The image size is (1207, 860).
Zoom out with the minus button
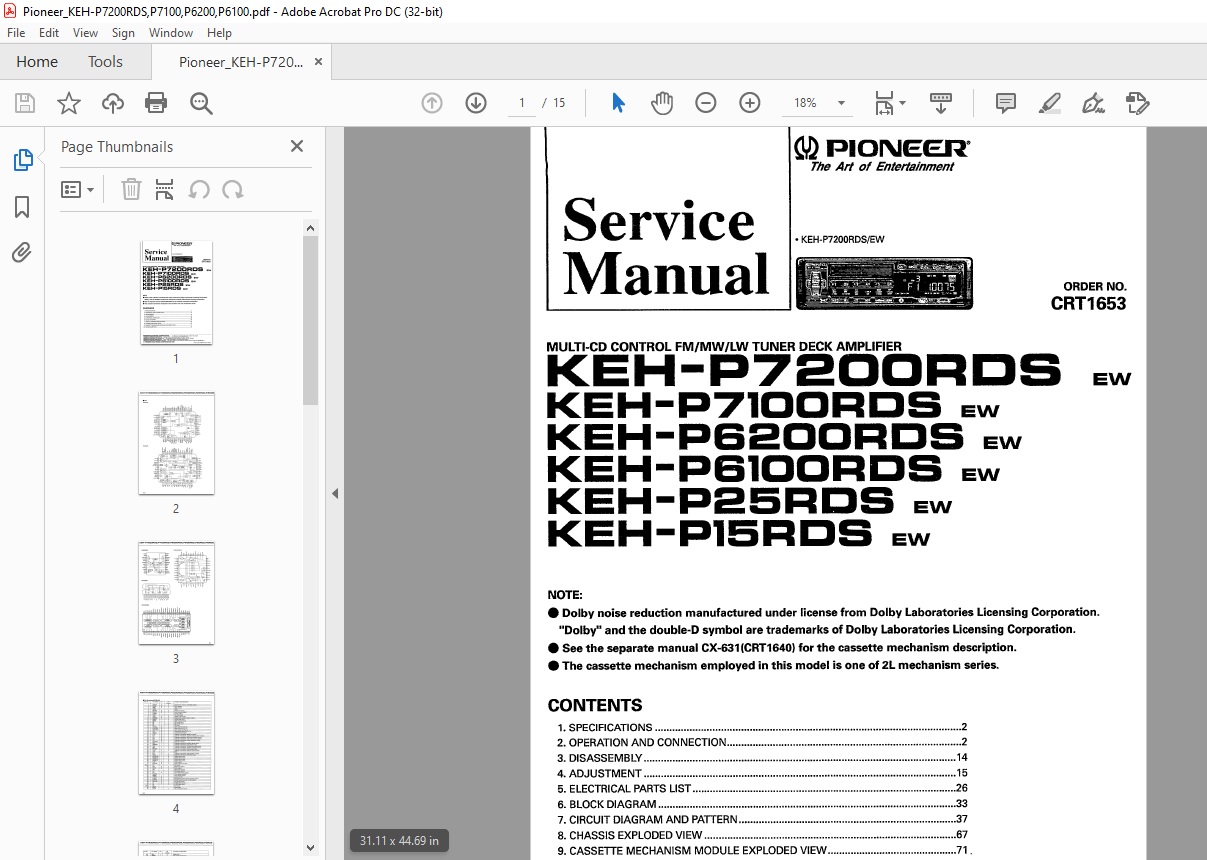click(x=706, y=103)
